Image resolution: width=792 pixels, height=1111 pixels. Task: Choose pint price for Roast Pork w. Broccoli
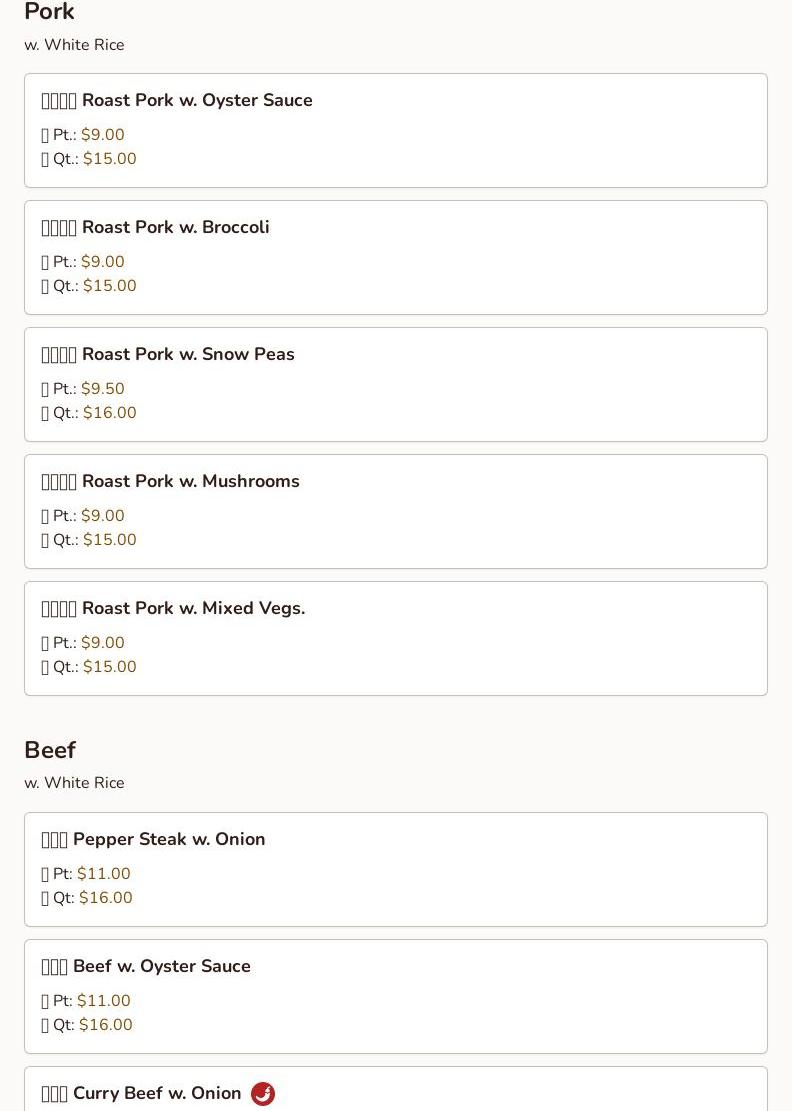tap(103, 262)
